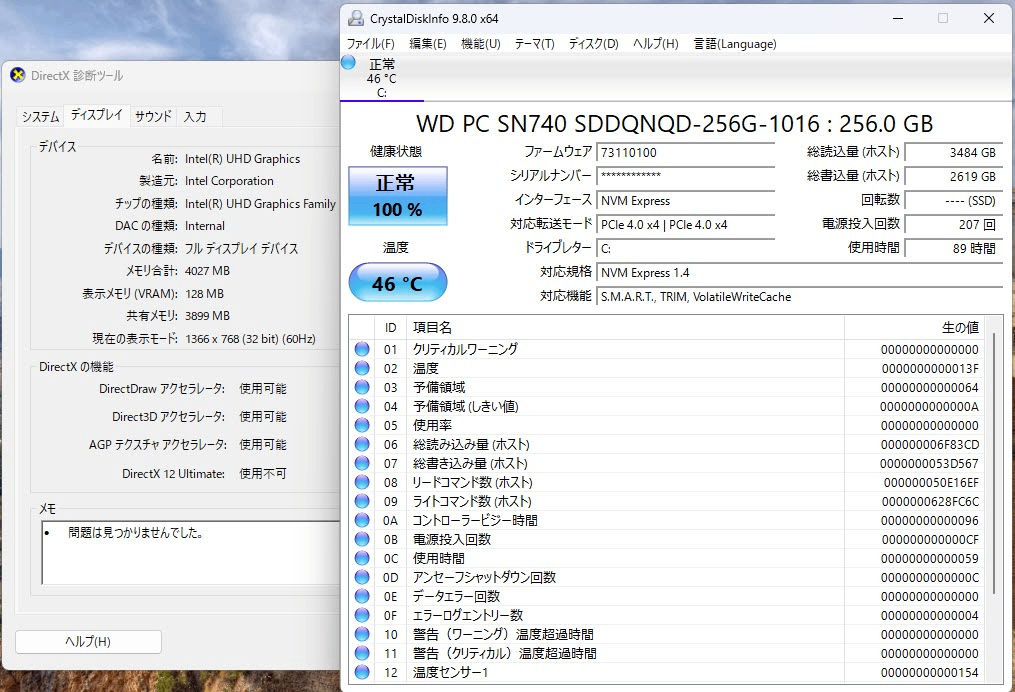
Task: Open the 言語(Language) menu
Action: [x=735, y=43]
